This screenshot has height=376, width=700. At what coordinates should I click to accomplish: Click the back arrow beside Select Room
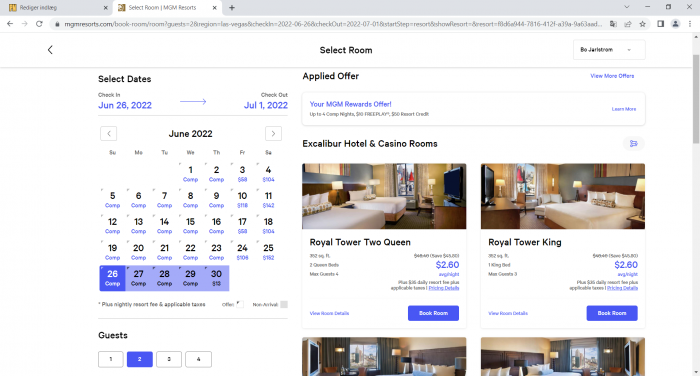pos(50,50)
